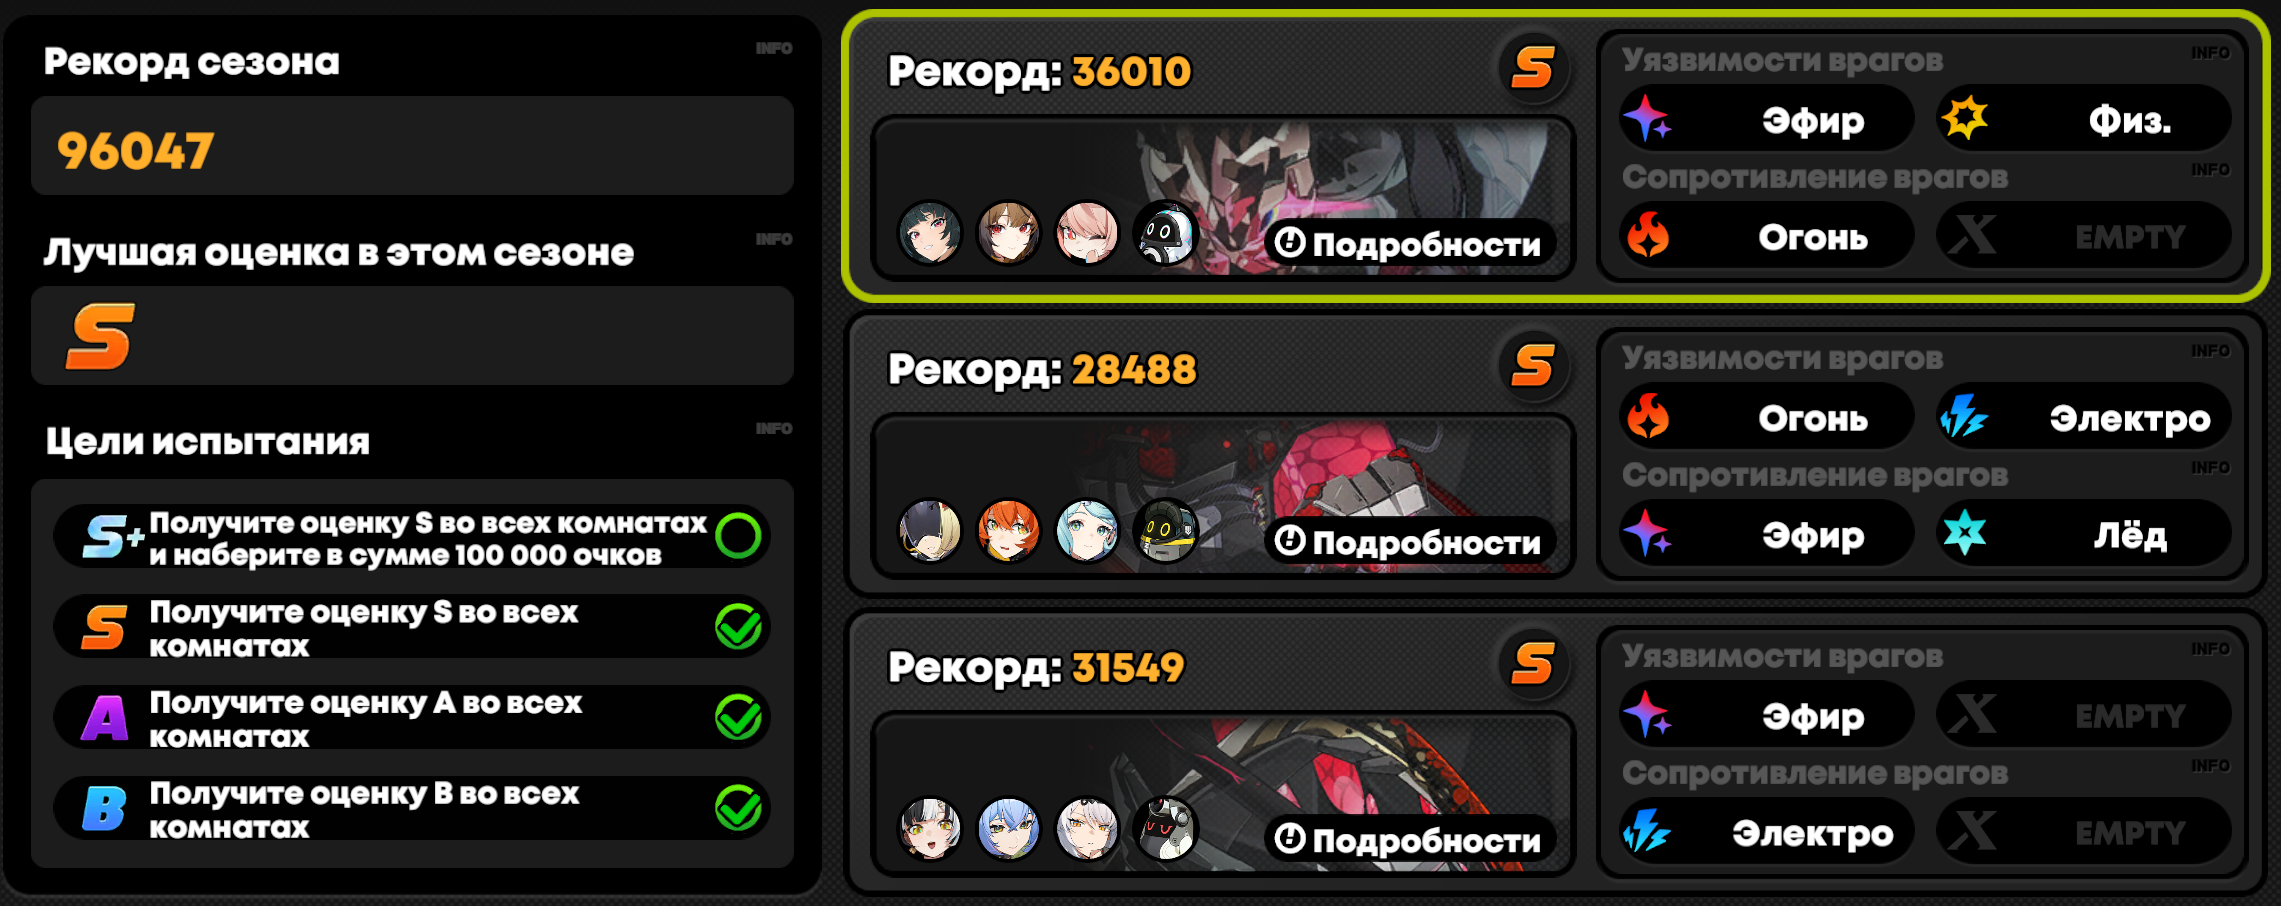Viewport: 2281px width, 906px height.
Task: Click the S rank badge beside record 36010
Action: [x=1533, y=68]
